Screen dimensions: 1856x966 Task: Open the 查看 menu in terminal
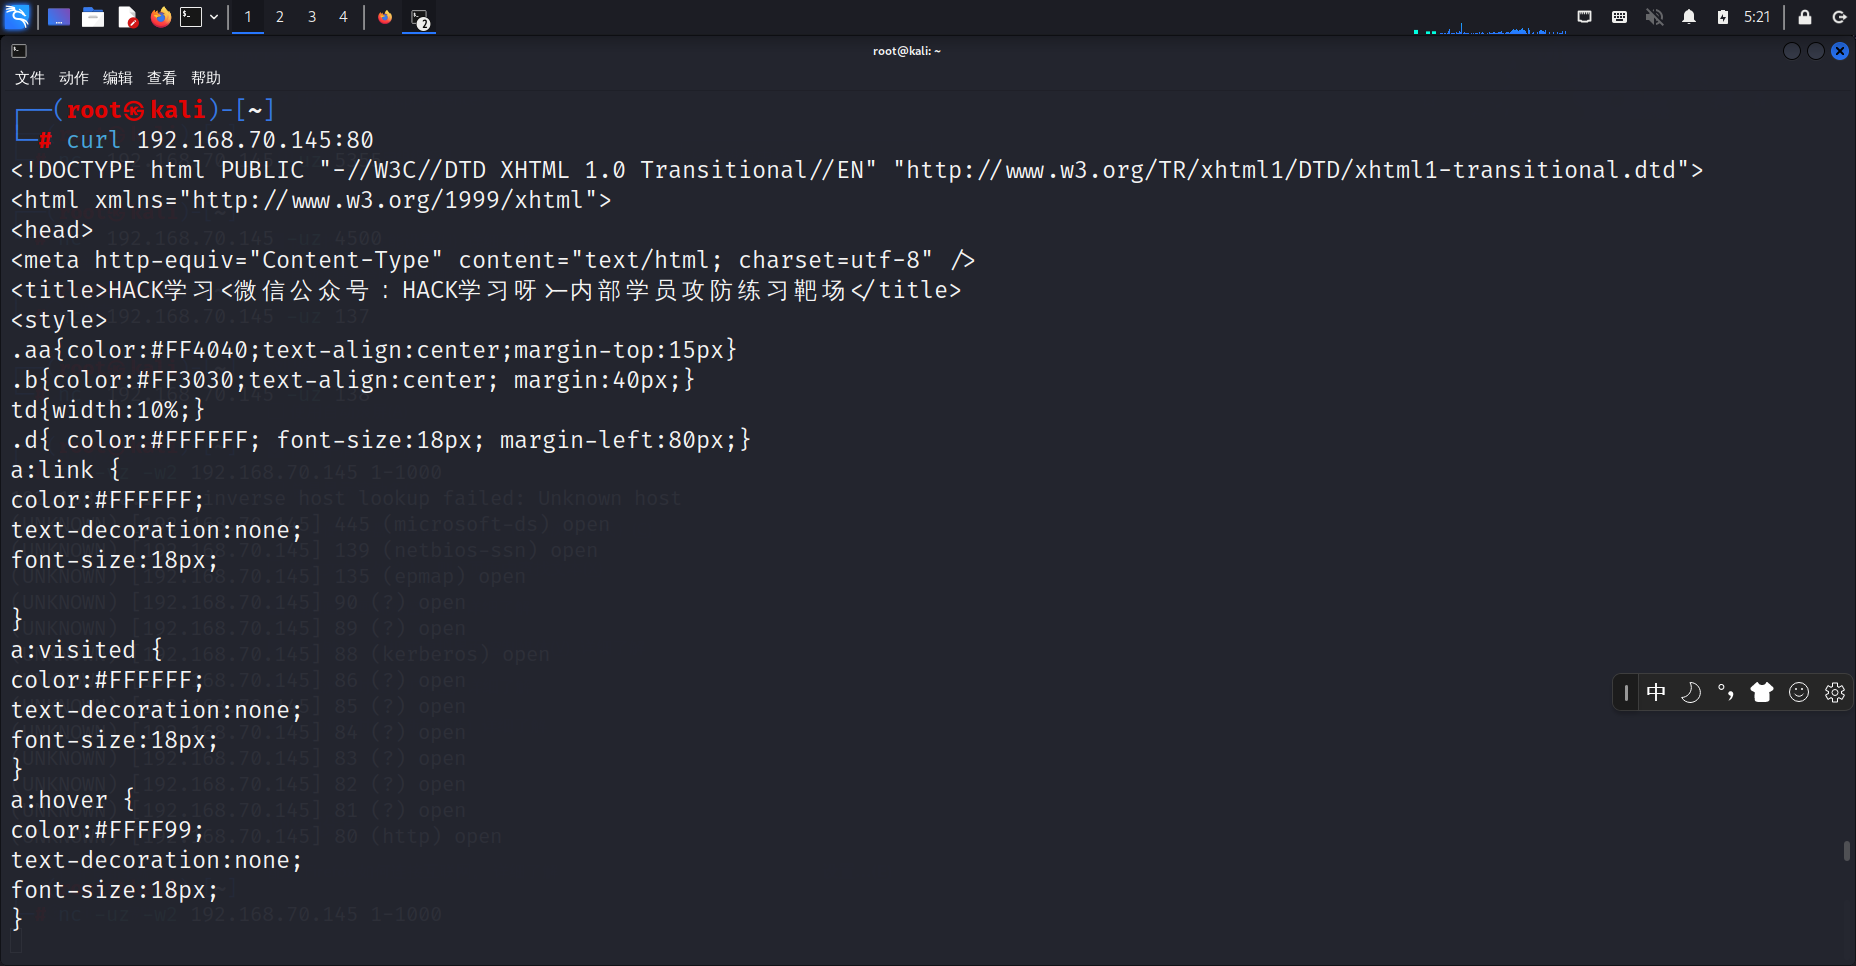click(161, 77)
